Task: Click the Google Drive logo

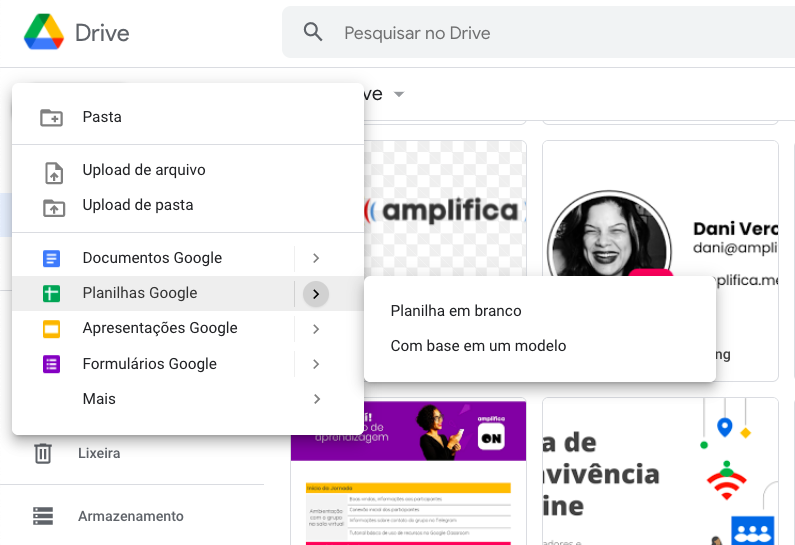Action: [44, 32]
